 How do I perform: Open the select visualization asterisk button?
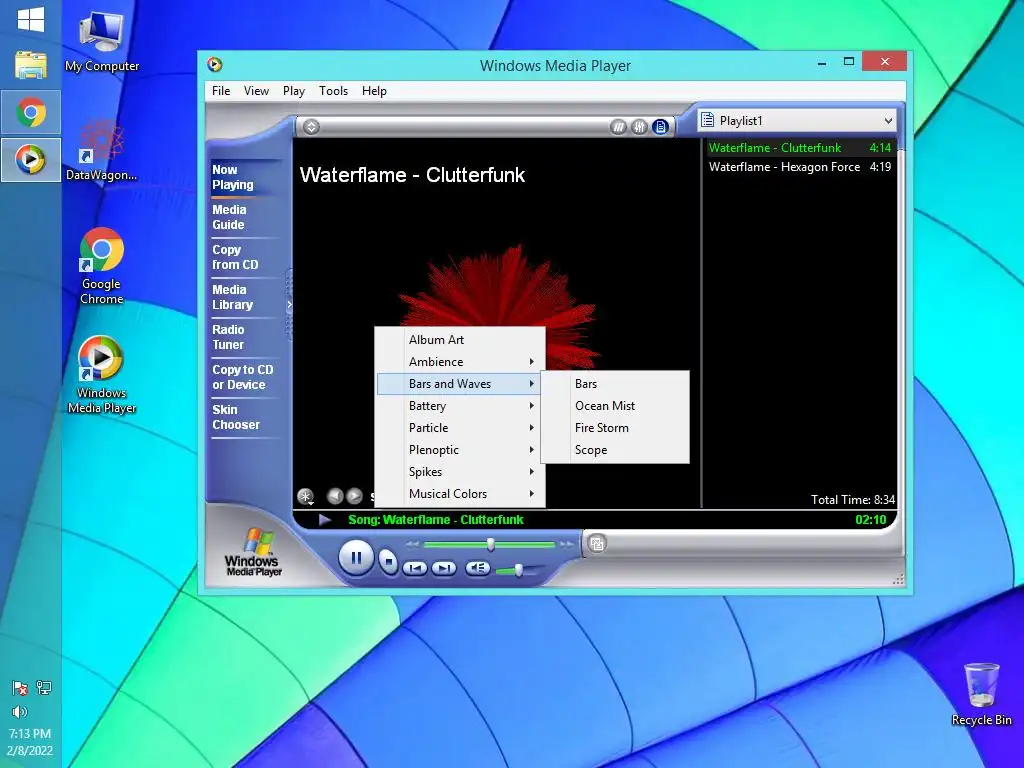point(305,497)
